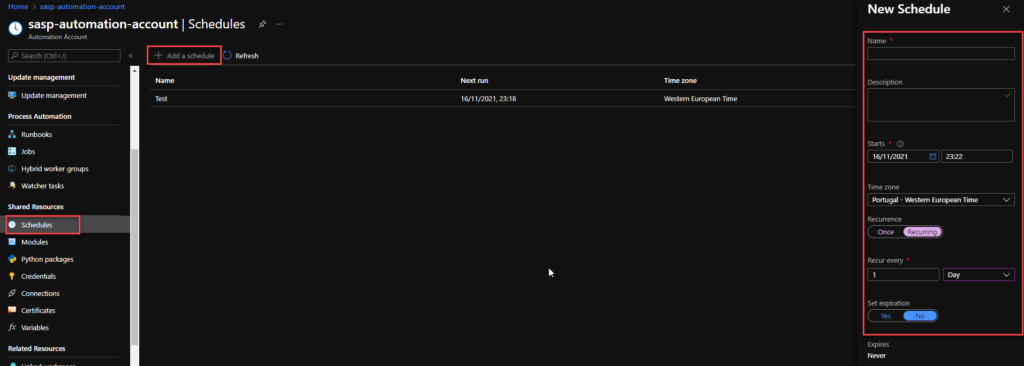Click the Hybrid worker groups icon
1024x366 pixels.
(x=12, y=169)
